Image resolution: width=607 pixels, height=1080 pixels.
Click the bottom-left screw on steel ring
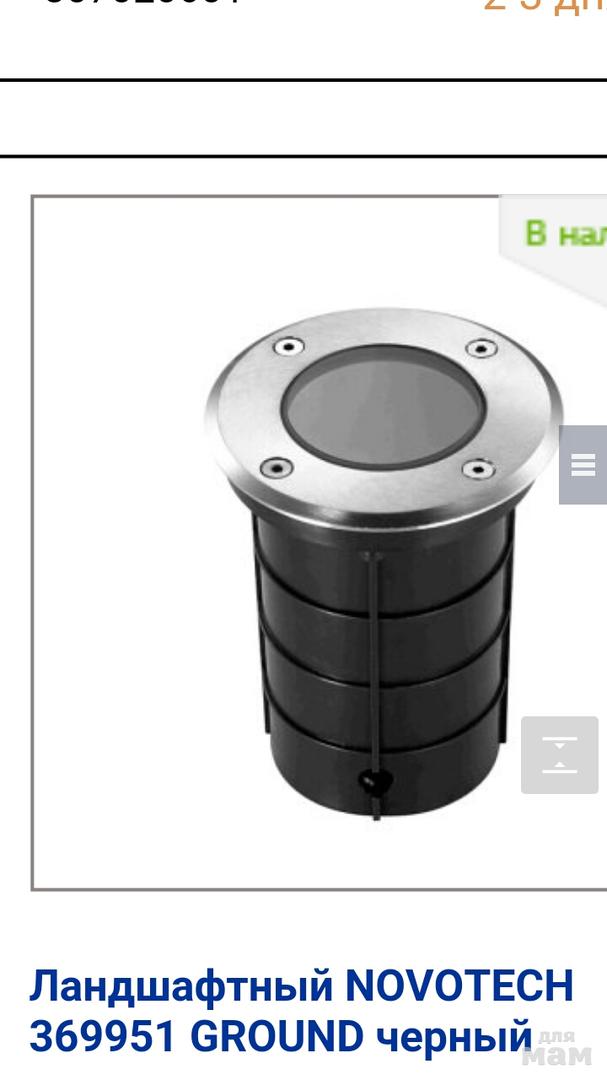click(277, 468)
